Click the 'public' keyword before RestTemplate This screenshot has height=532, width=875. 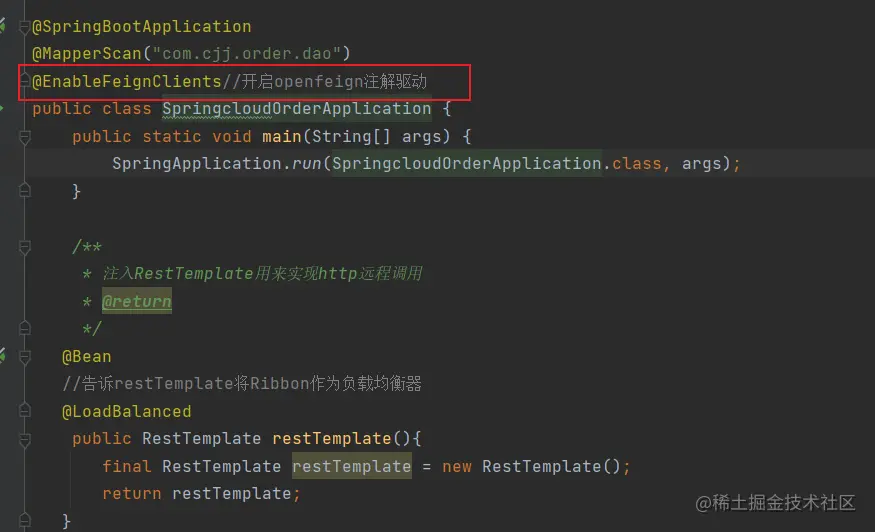tap(102, 439)
